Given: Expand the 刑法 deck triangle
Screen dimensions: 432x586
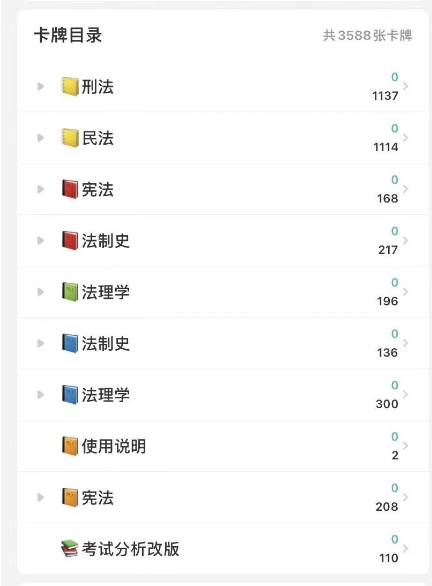Looking at the screenshot, I should pos(41,87).
